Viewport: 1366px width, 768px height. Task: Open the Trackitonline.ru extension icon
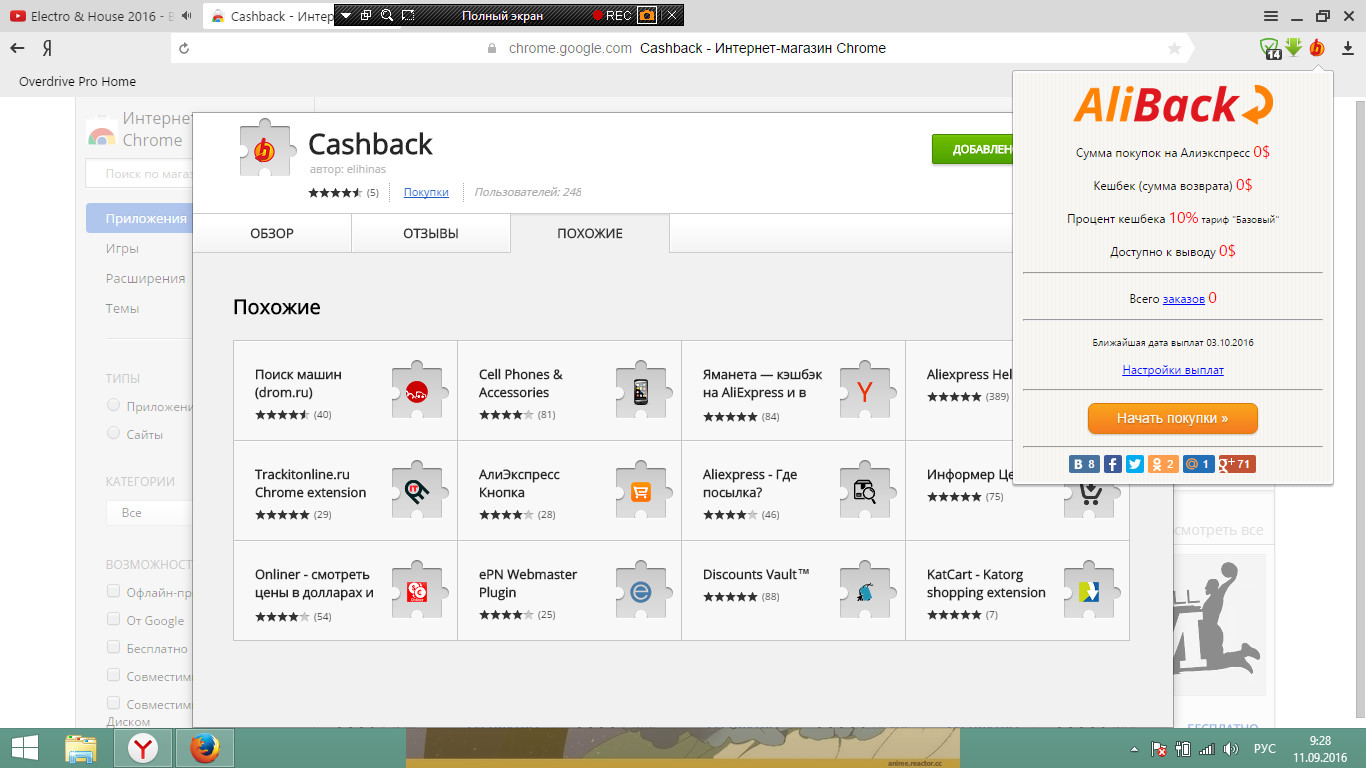click(417, 491)
